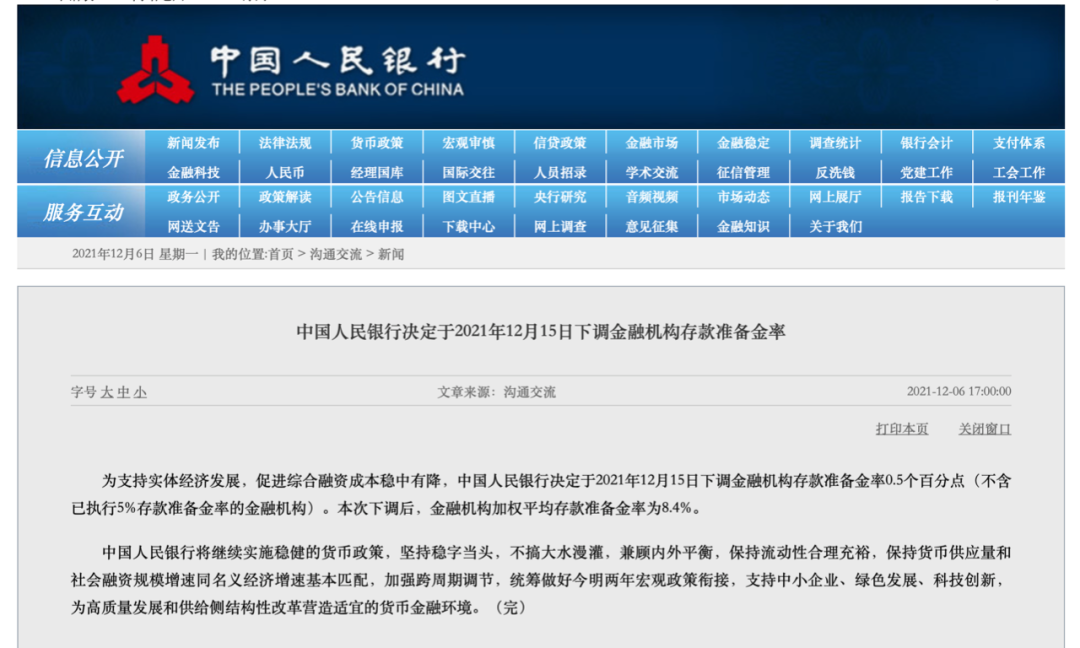Open 报刊年鉴 menu item
The width and height of the screenshot is (1080, 648).
click(1019, 197)
